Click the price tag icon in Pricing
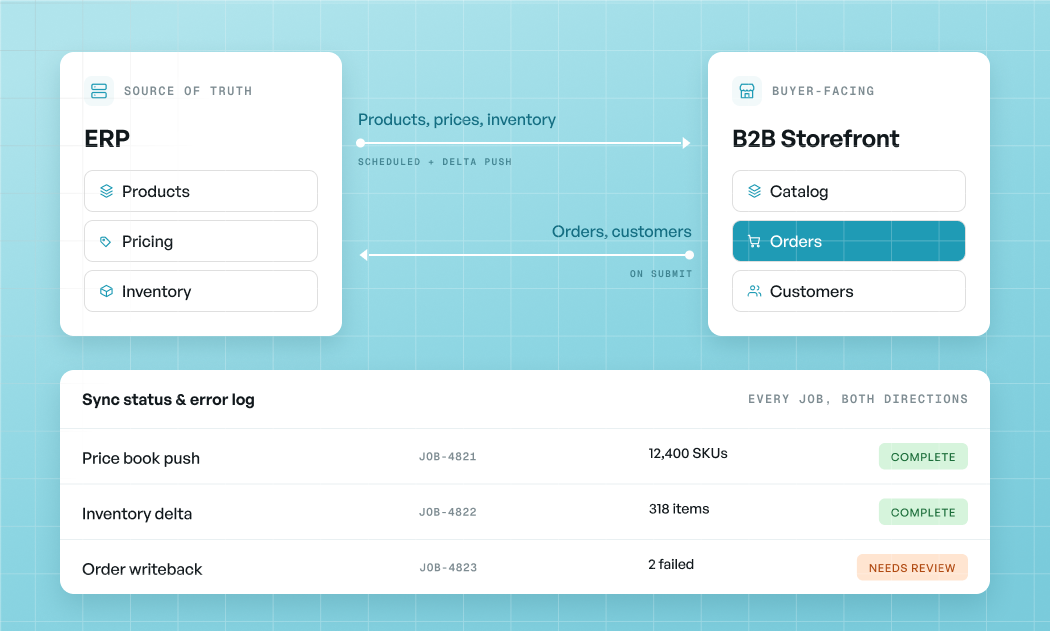1050x631 pixels. pyautogui.click(x=106, y=241)
